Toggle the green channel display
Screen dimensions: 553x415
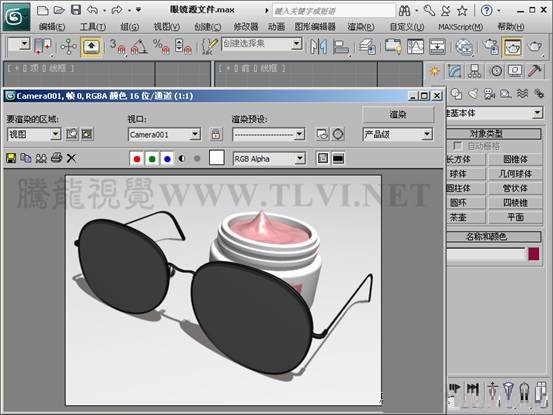(x=152, y=159)
